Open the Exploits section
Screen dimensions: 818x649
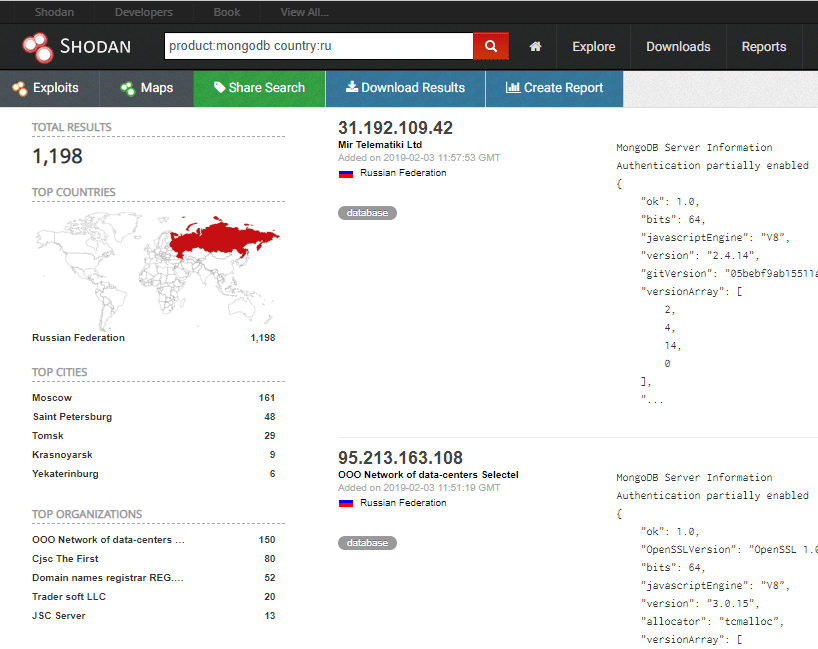click(46, 88)
